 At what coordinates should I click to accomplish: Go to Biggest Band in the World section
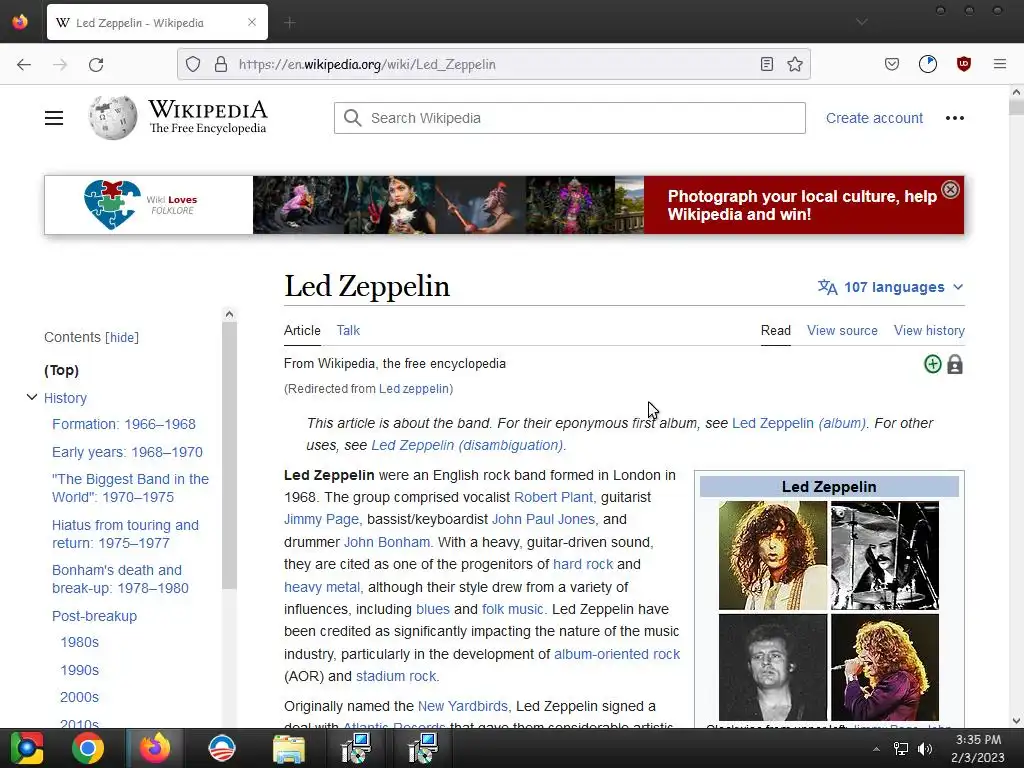130,488
